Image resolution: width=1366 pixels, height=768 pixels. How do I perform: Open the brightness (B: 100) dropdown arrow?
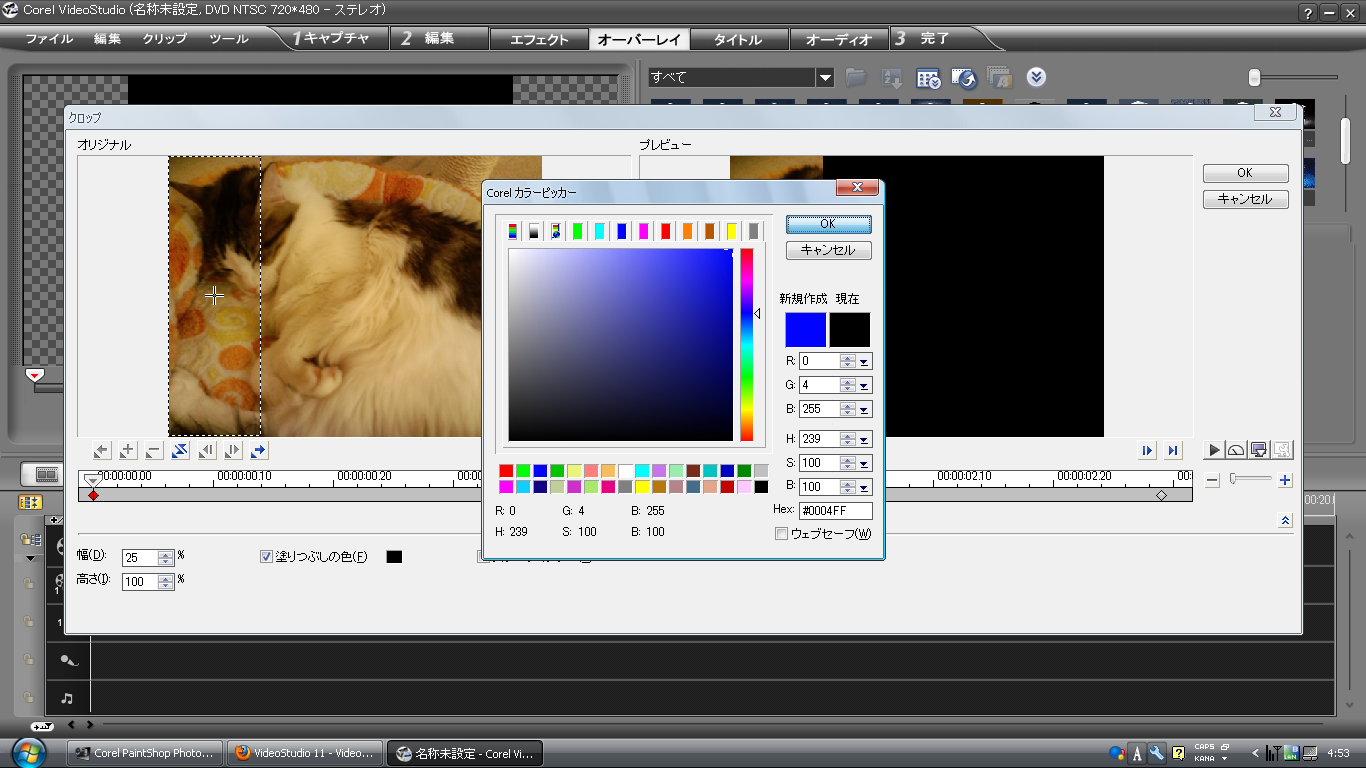(865, 487)
